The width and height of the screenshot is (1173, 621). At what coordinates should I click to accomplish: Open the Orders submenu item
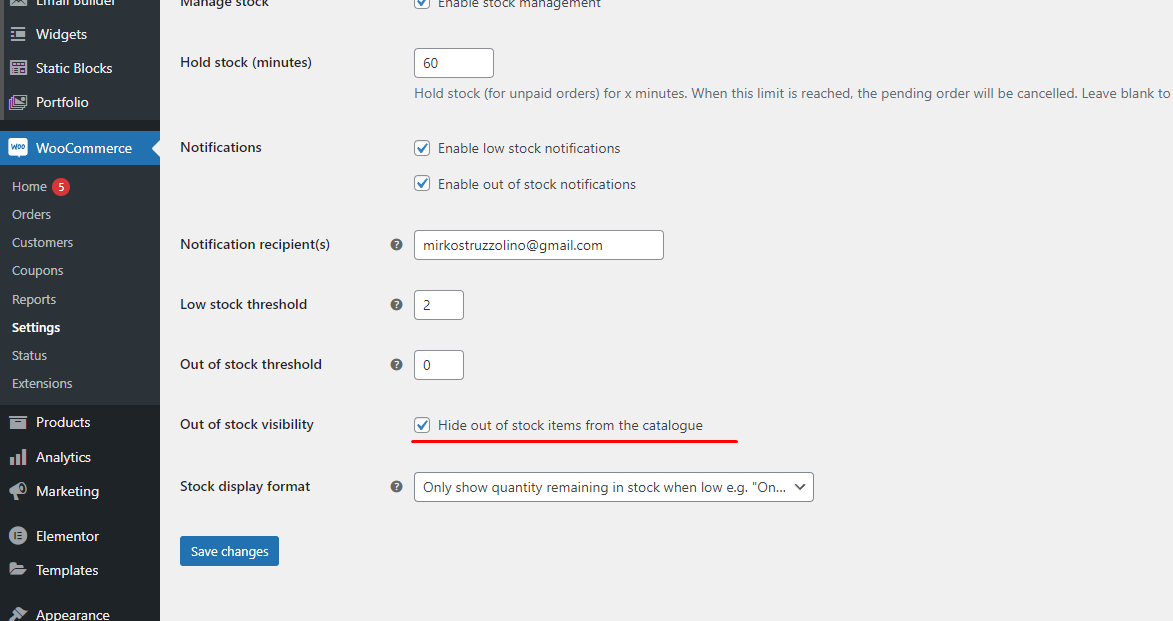click(31, 214)
